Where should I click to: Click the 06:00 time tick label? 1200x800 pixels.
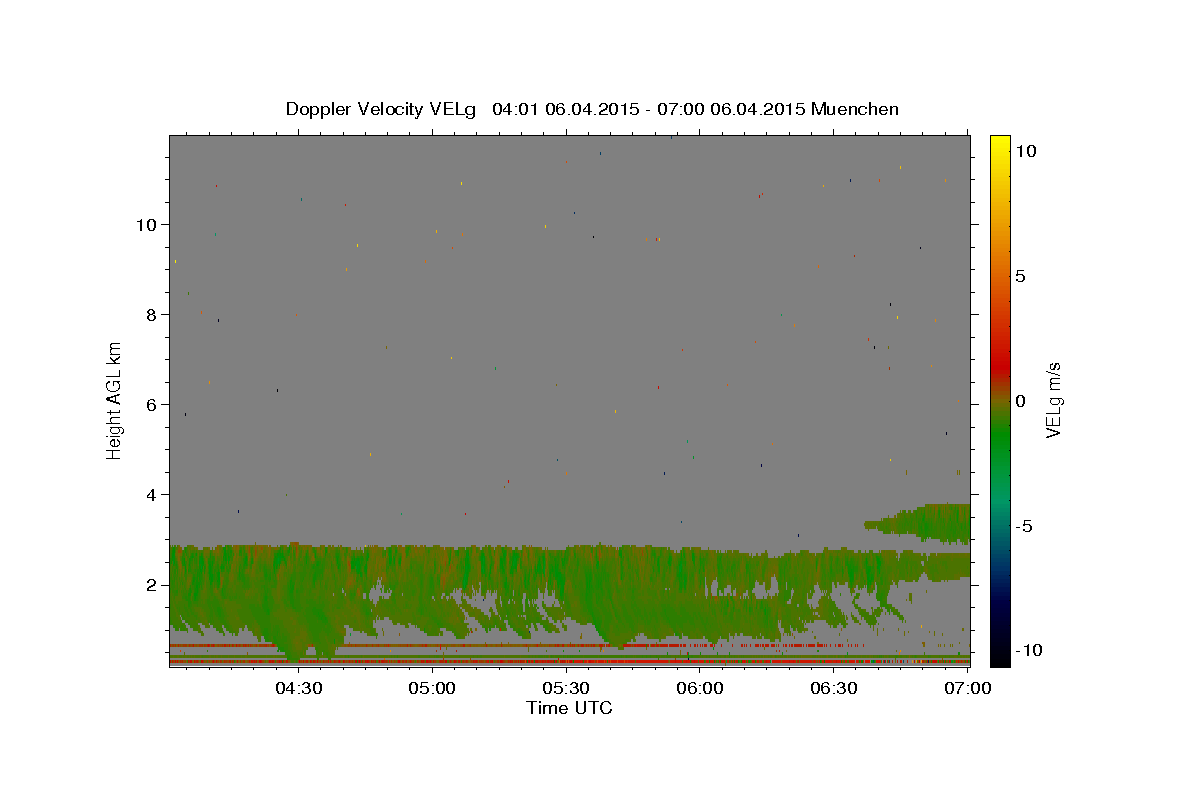pyautogui.click(x=700, y=688)
